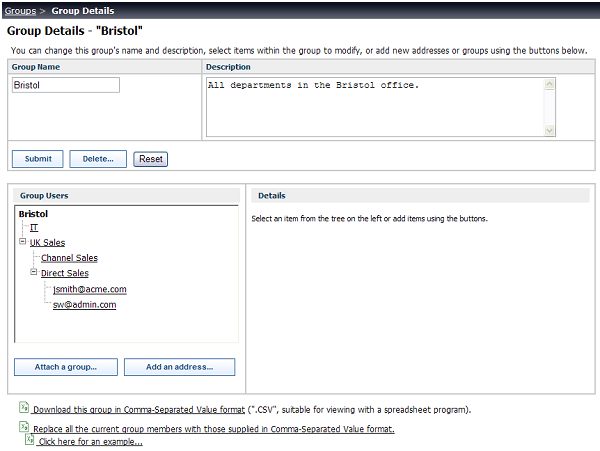Click the Delete... button
600x451 pixels.
[98, 159]
